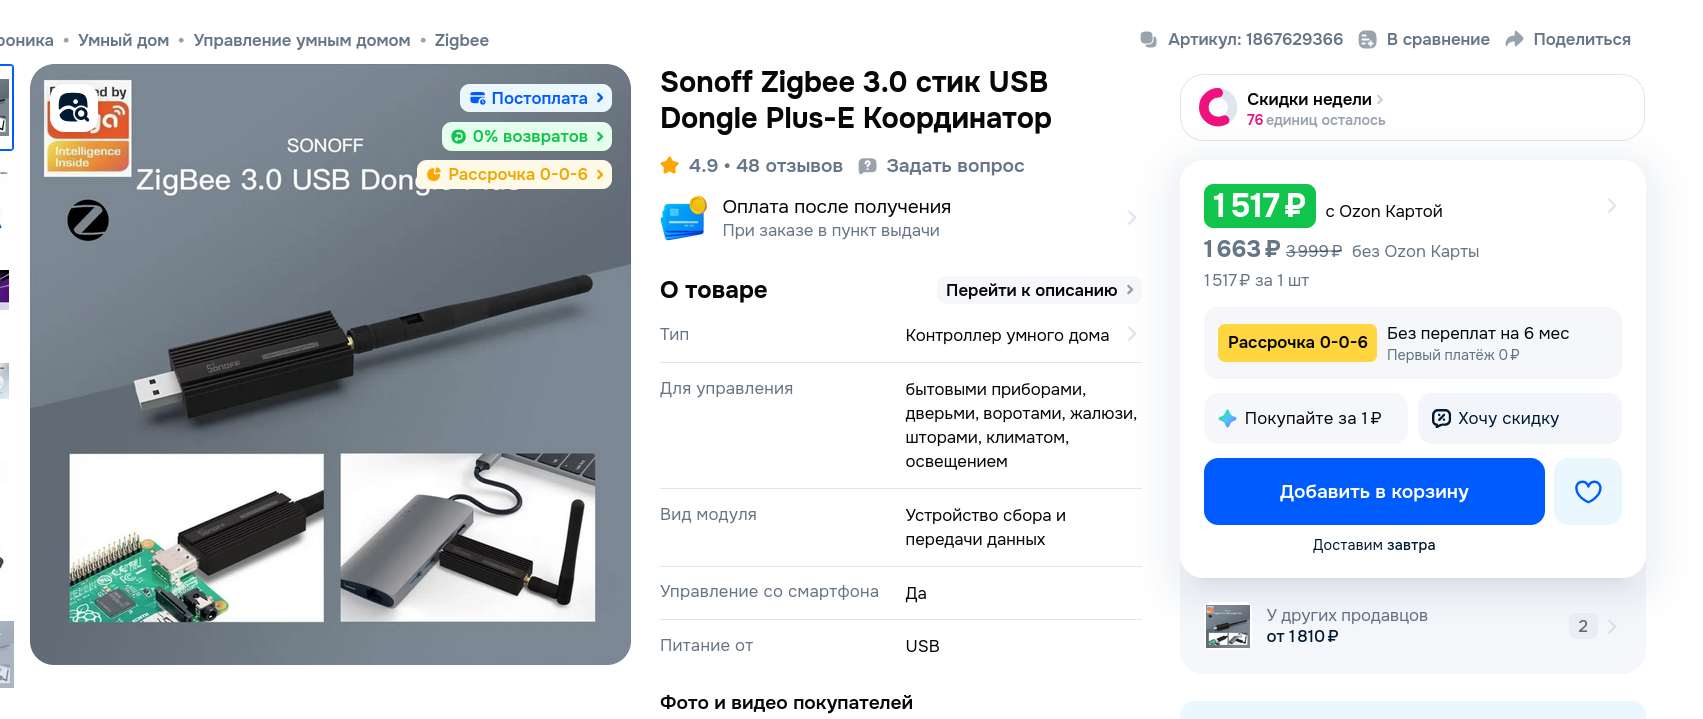Click the Рассрочка 0-0-6 yellow badge

(1297, 342)
